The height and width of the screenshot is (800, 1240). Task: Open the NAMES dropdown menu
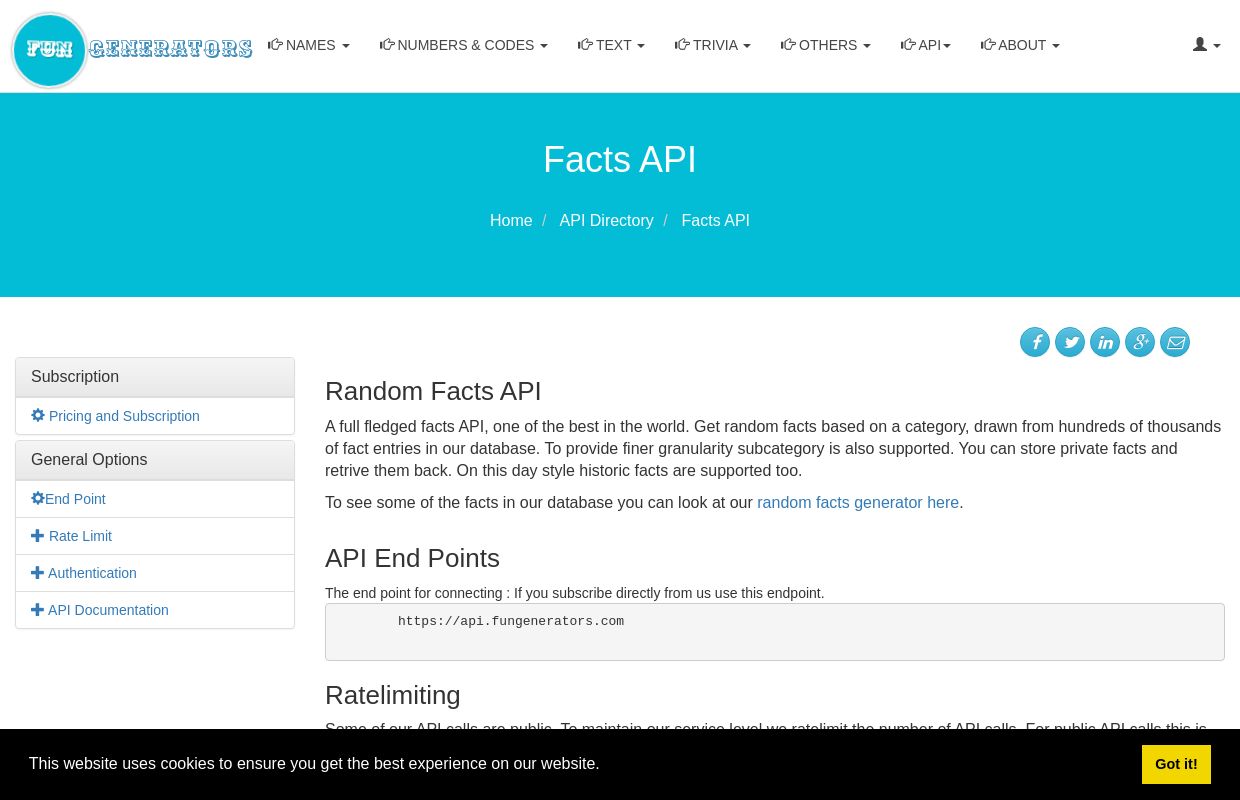pyautogui.click(x=309, y=45)
